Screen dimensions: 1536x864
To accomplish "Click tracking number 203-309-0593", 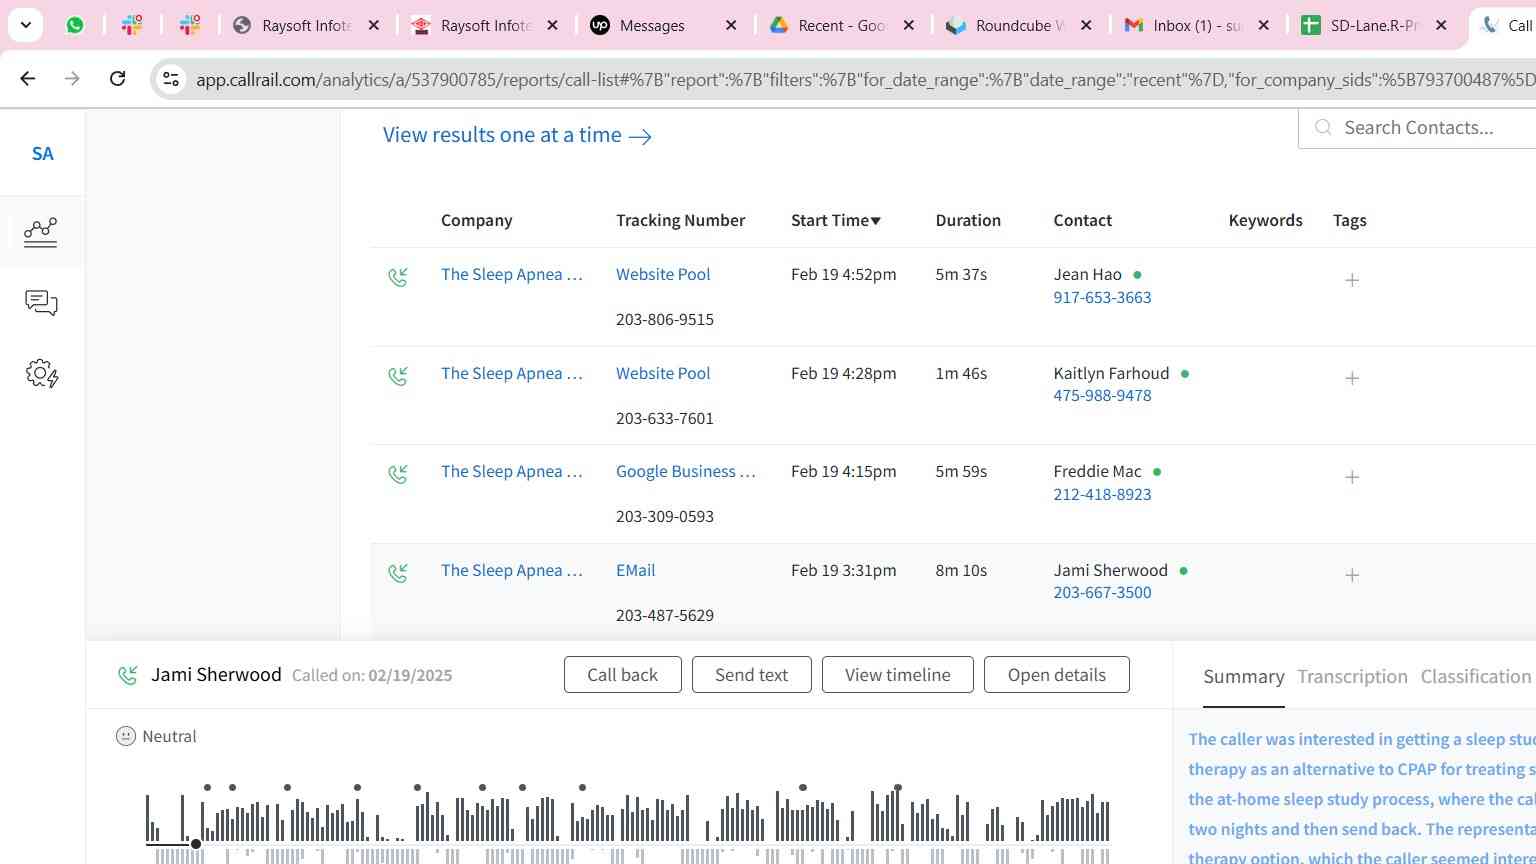I will pos(664,516).
